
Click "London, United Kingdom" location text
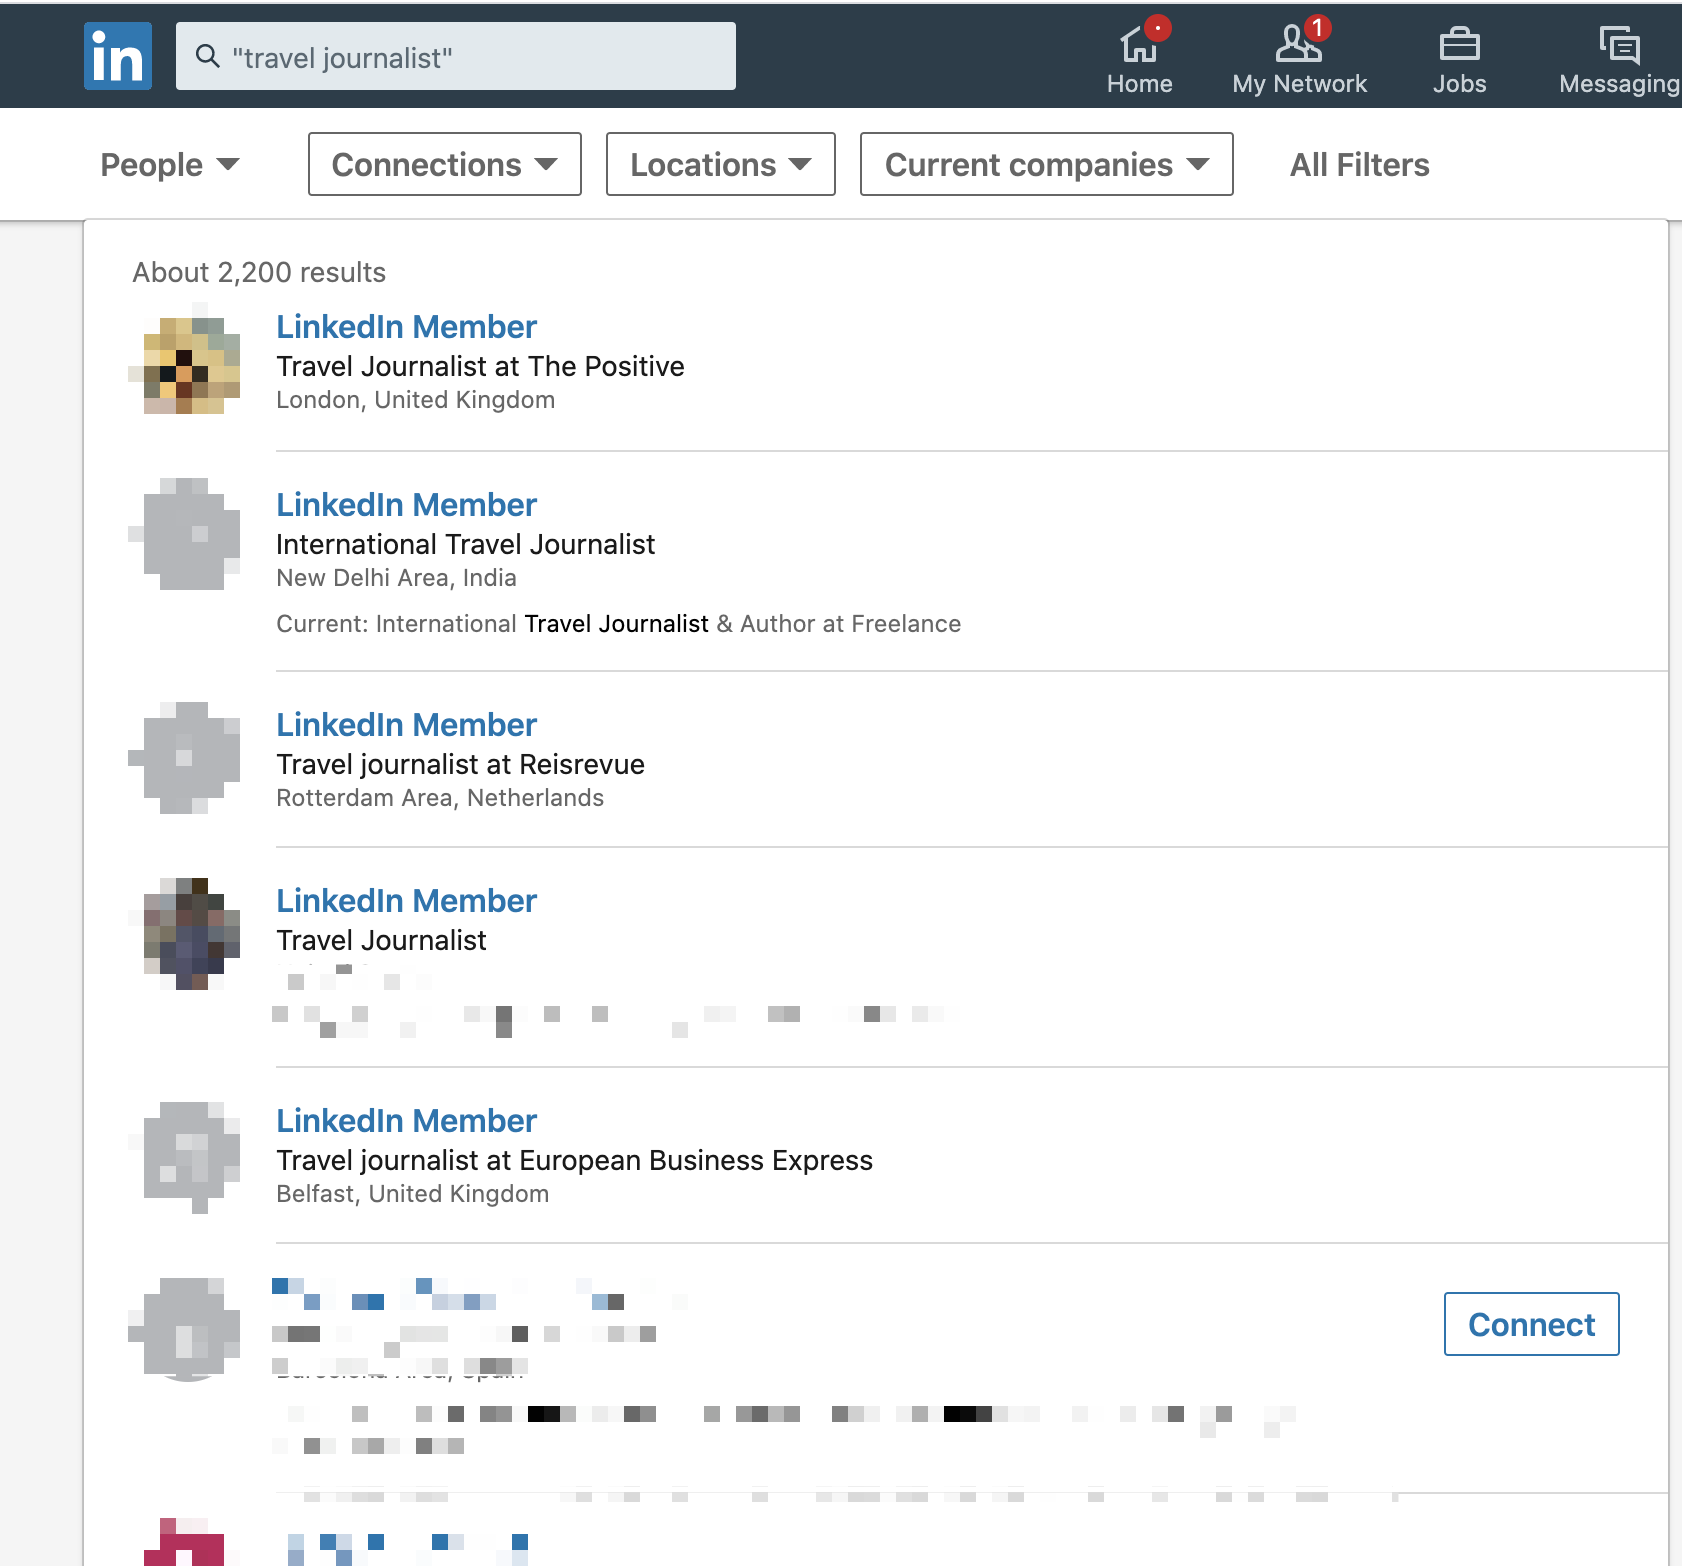point(415,400)
